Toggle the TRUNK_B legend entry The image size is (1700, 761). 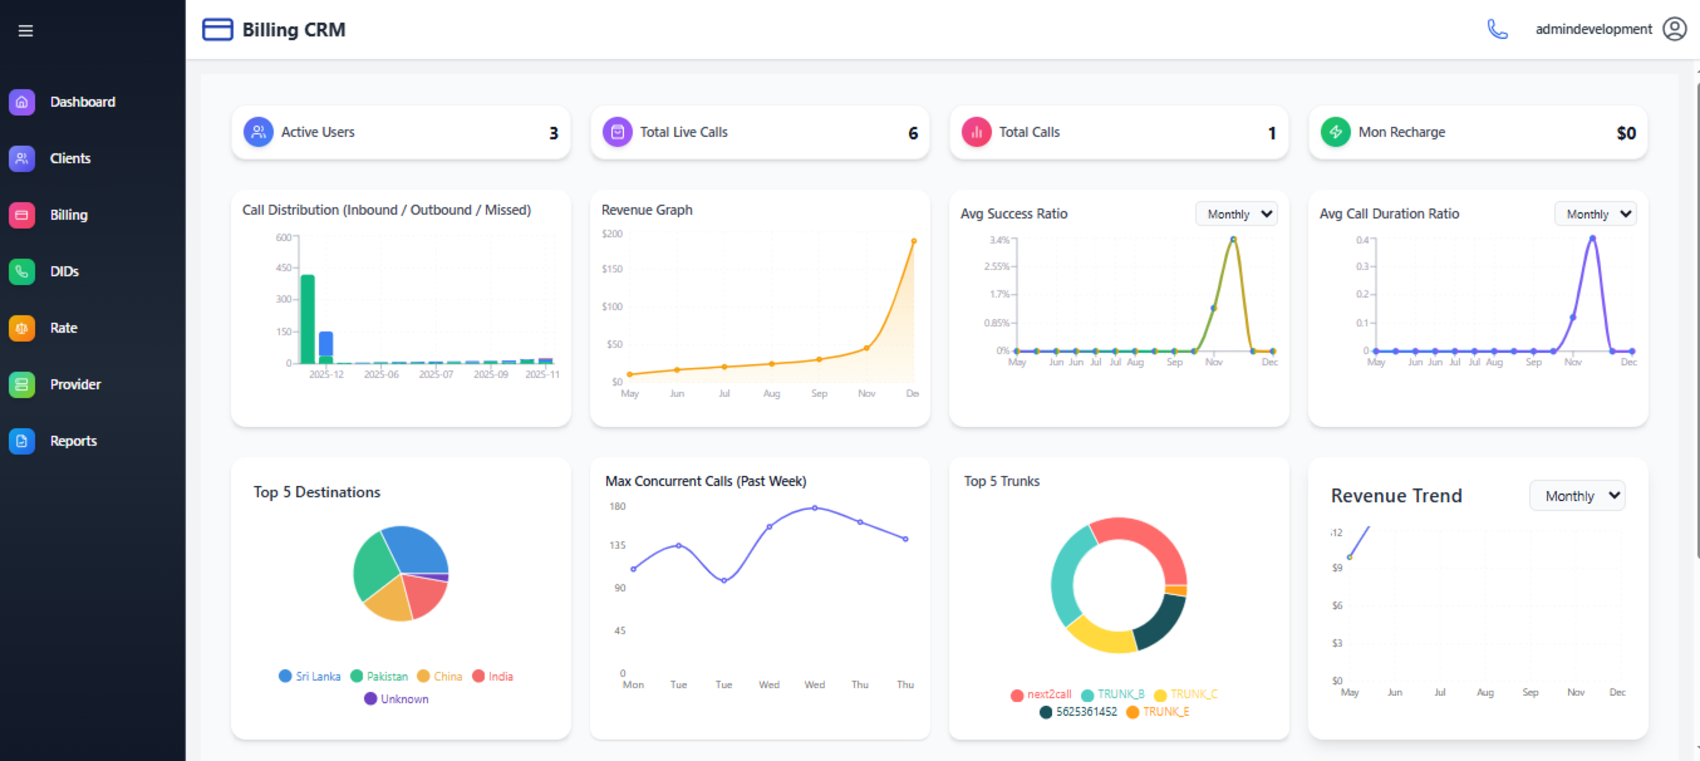tap(1113, 695)
